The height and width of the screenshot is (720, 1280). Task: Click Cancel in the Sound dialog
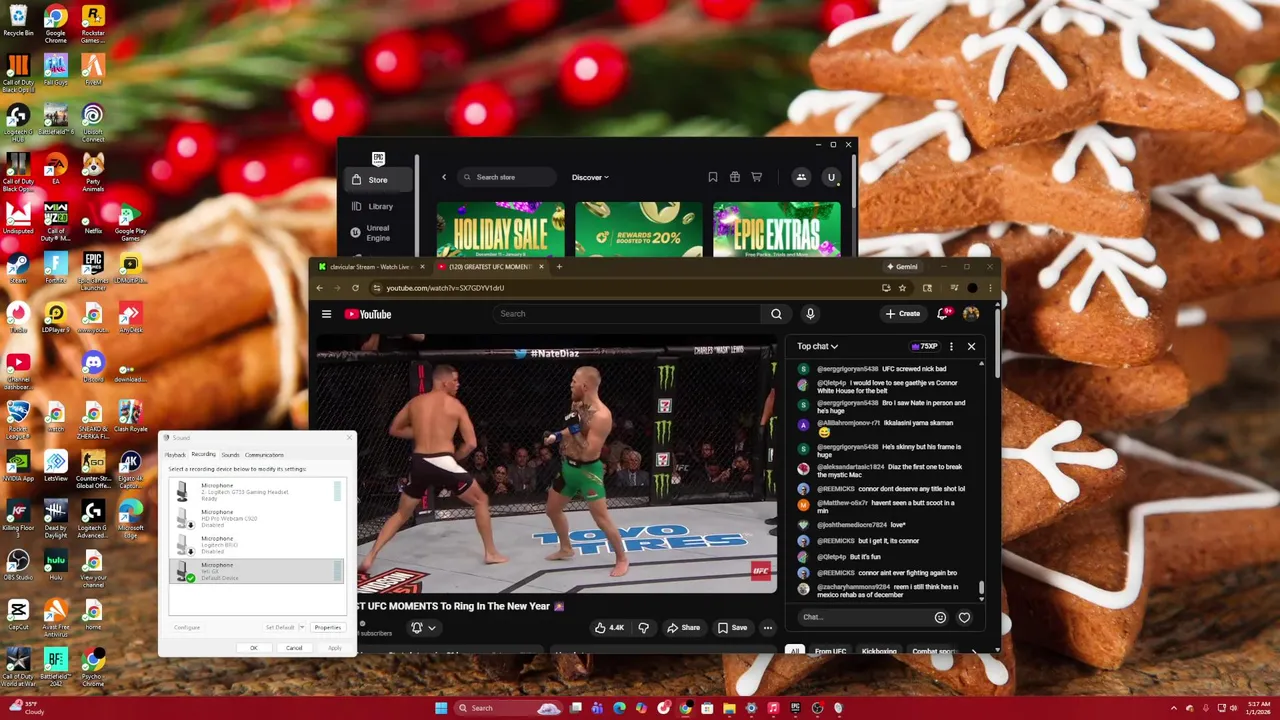click(x=294, y=648)
